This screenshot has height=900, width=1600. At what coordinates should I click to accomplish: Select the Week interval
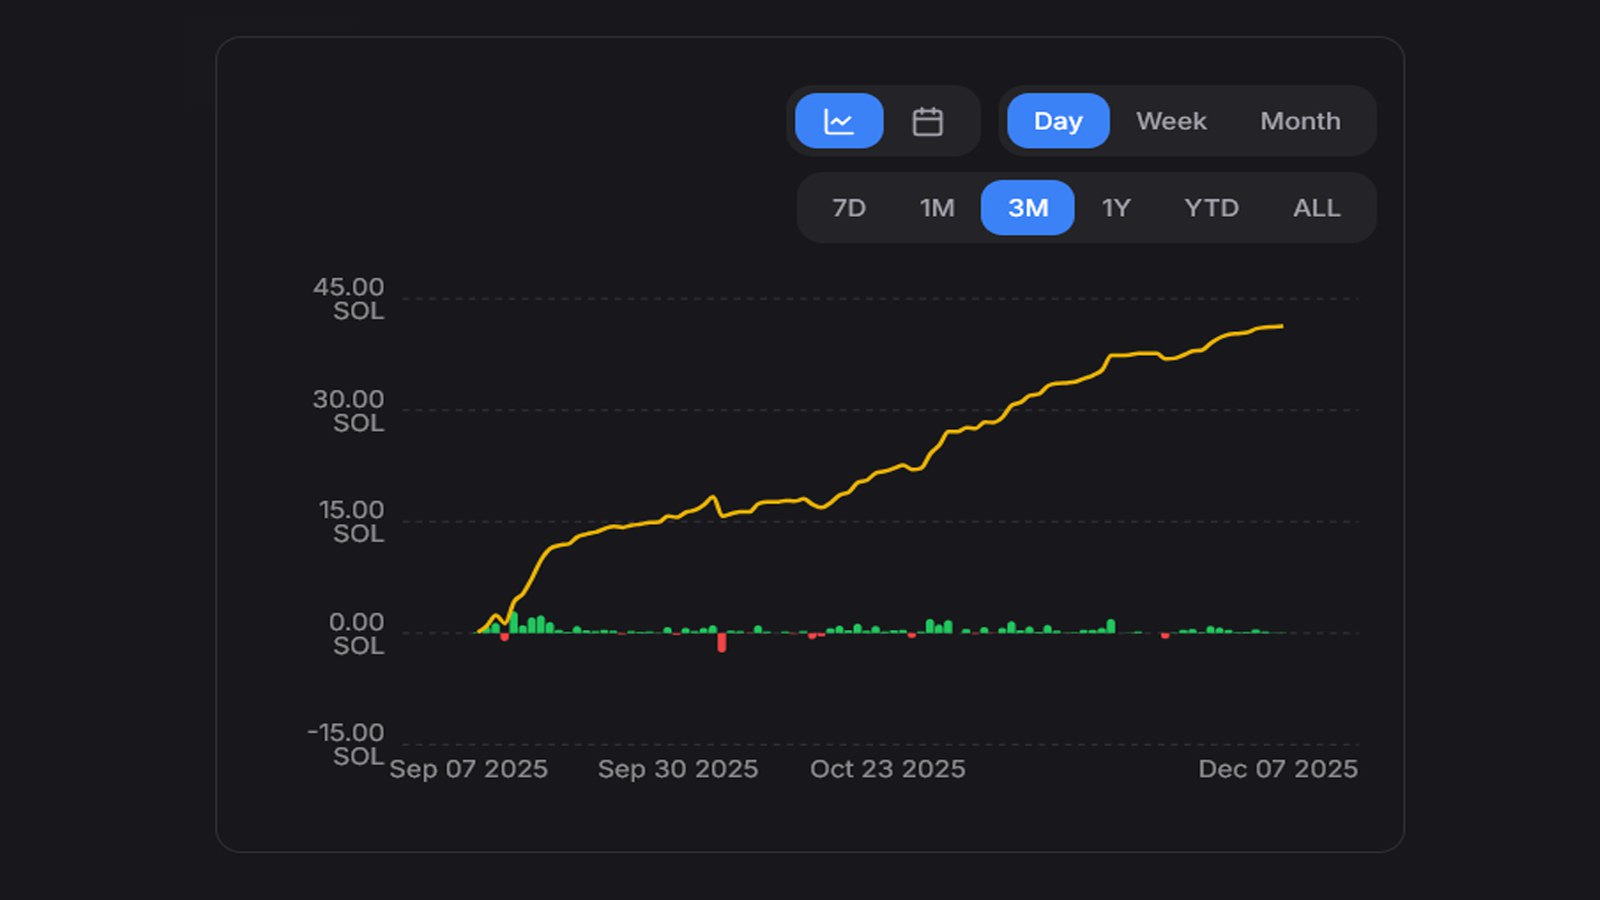coord(1171,121)
